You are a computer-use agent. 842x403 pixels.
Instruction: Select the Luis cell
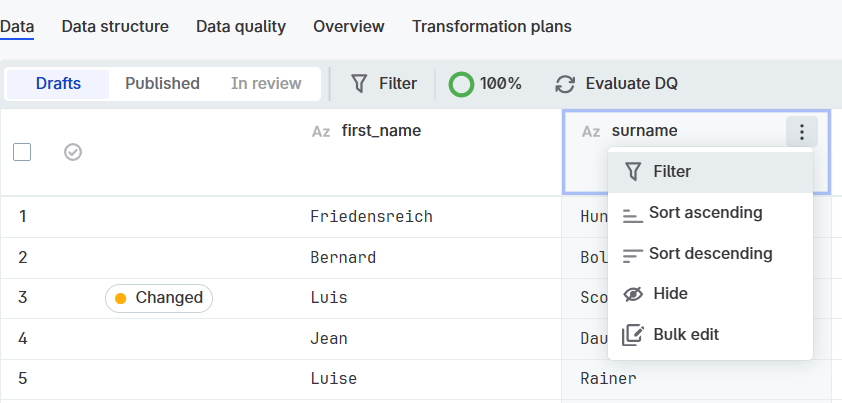pyautogui.click(x=329, y=298)
